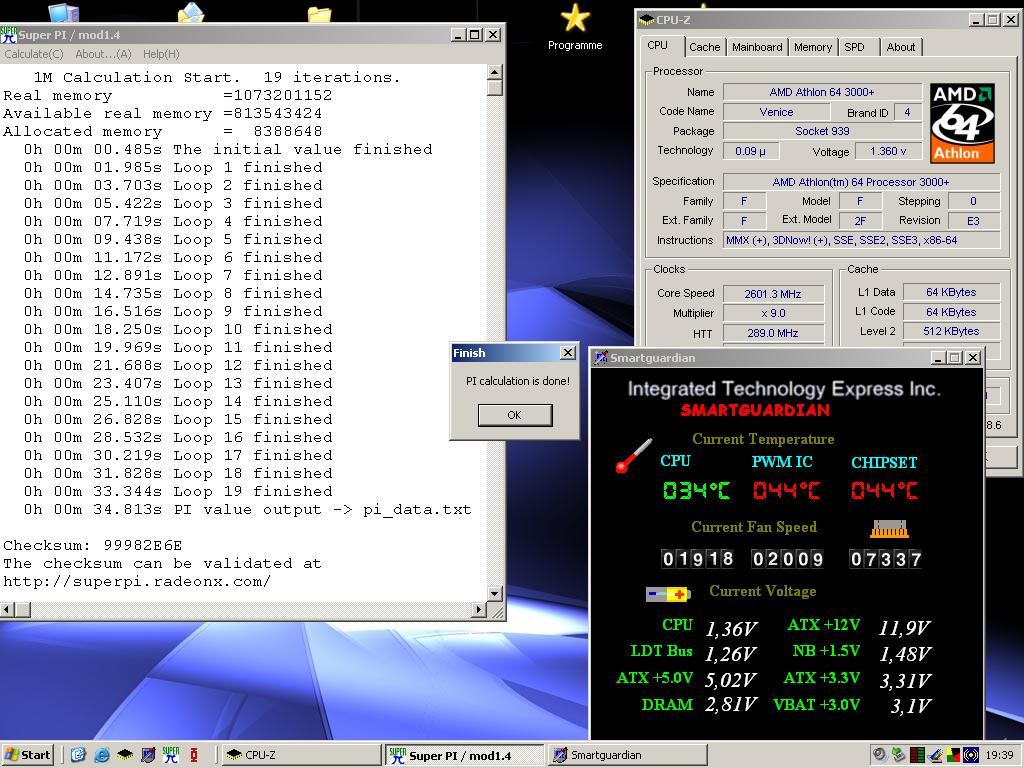
Task: Launch Smartguardian icon in Quick Launch
Action: (x=148, y=755)
